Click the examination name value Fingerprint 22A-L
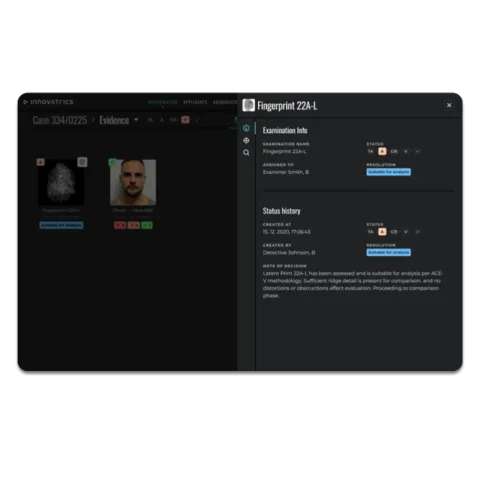 (284, 151)
